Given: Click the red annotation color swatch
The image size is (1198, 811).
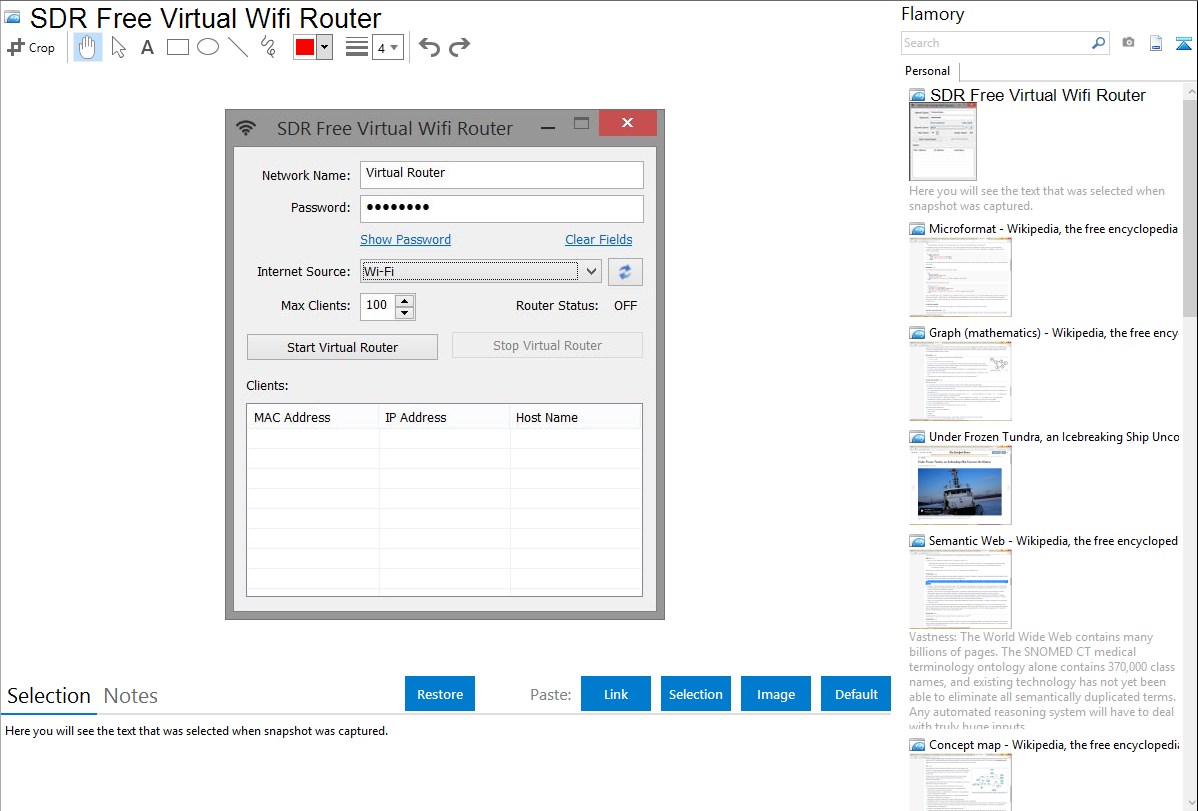Looking at the screenshot, I should (305, 47).
